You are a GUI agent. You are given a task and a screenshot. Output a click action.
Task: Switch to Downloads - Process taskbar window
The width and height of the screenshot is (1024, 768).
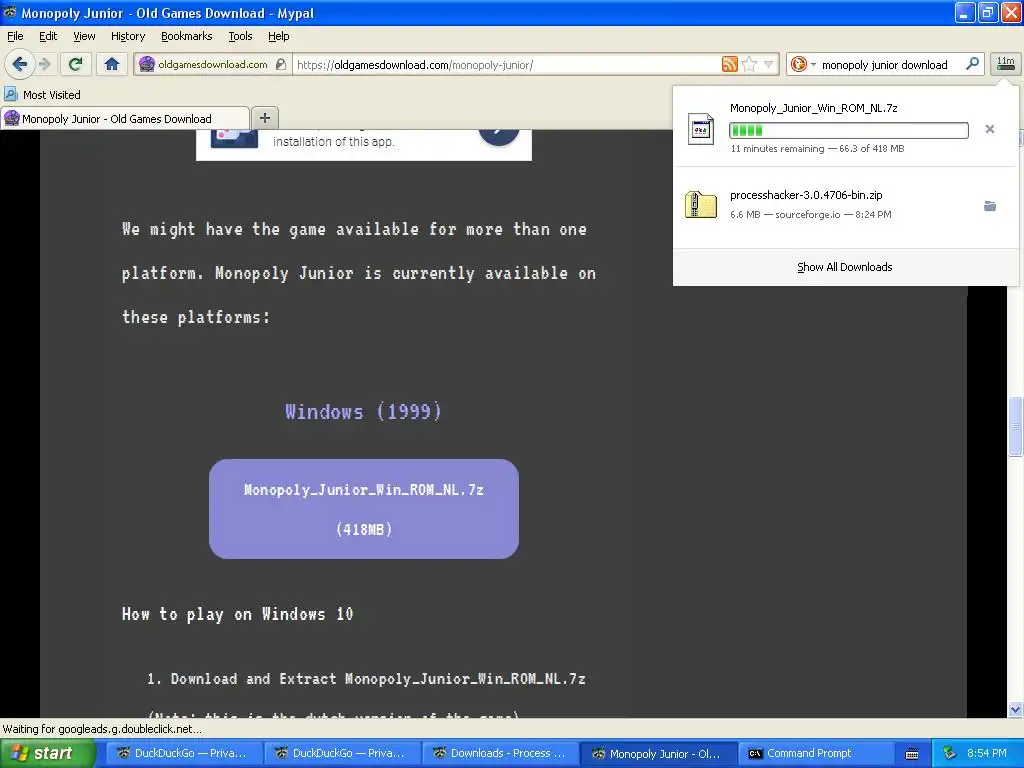(499, 754)
